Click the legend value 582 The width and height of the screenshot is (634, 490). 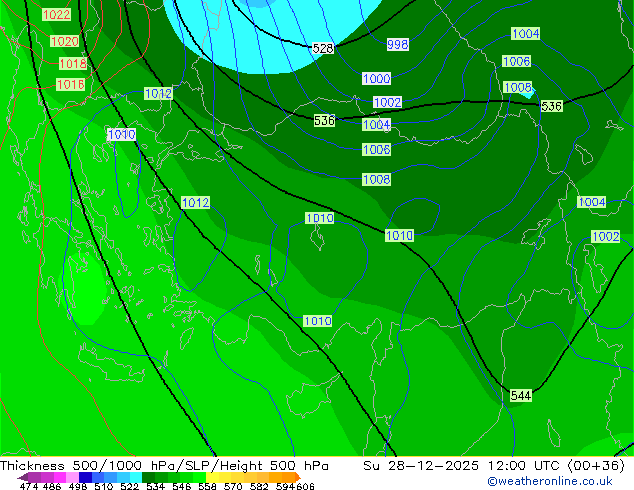(259, 486)
